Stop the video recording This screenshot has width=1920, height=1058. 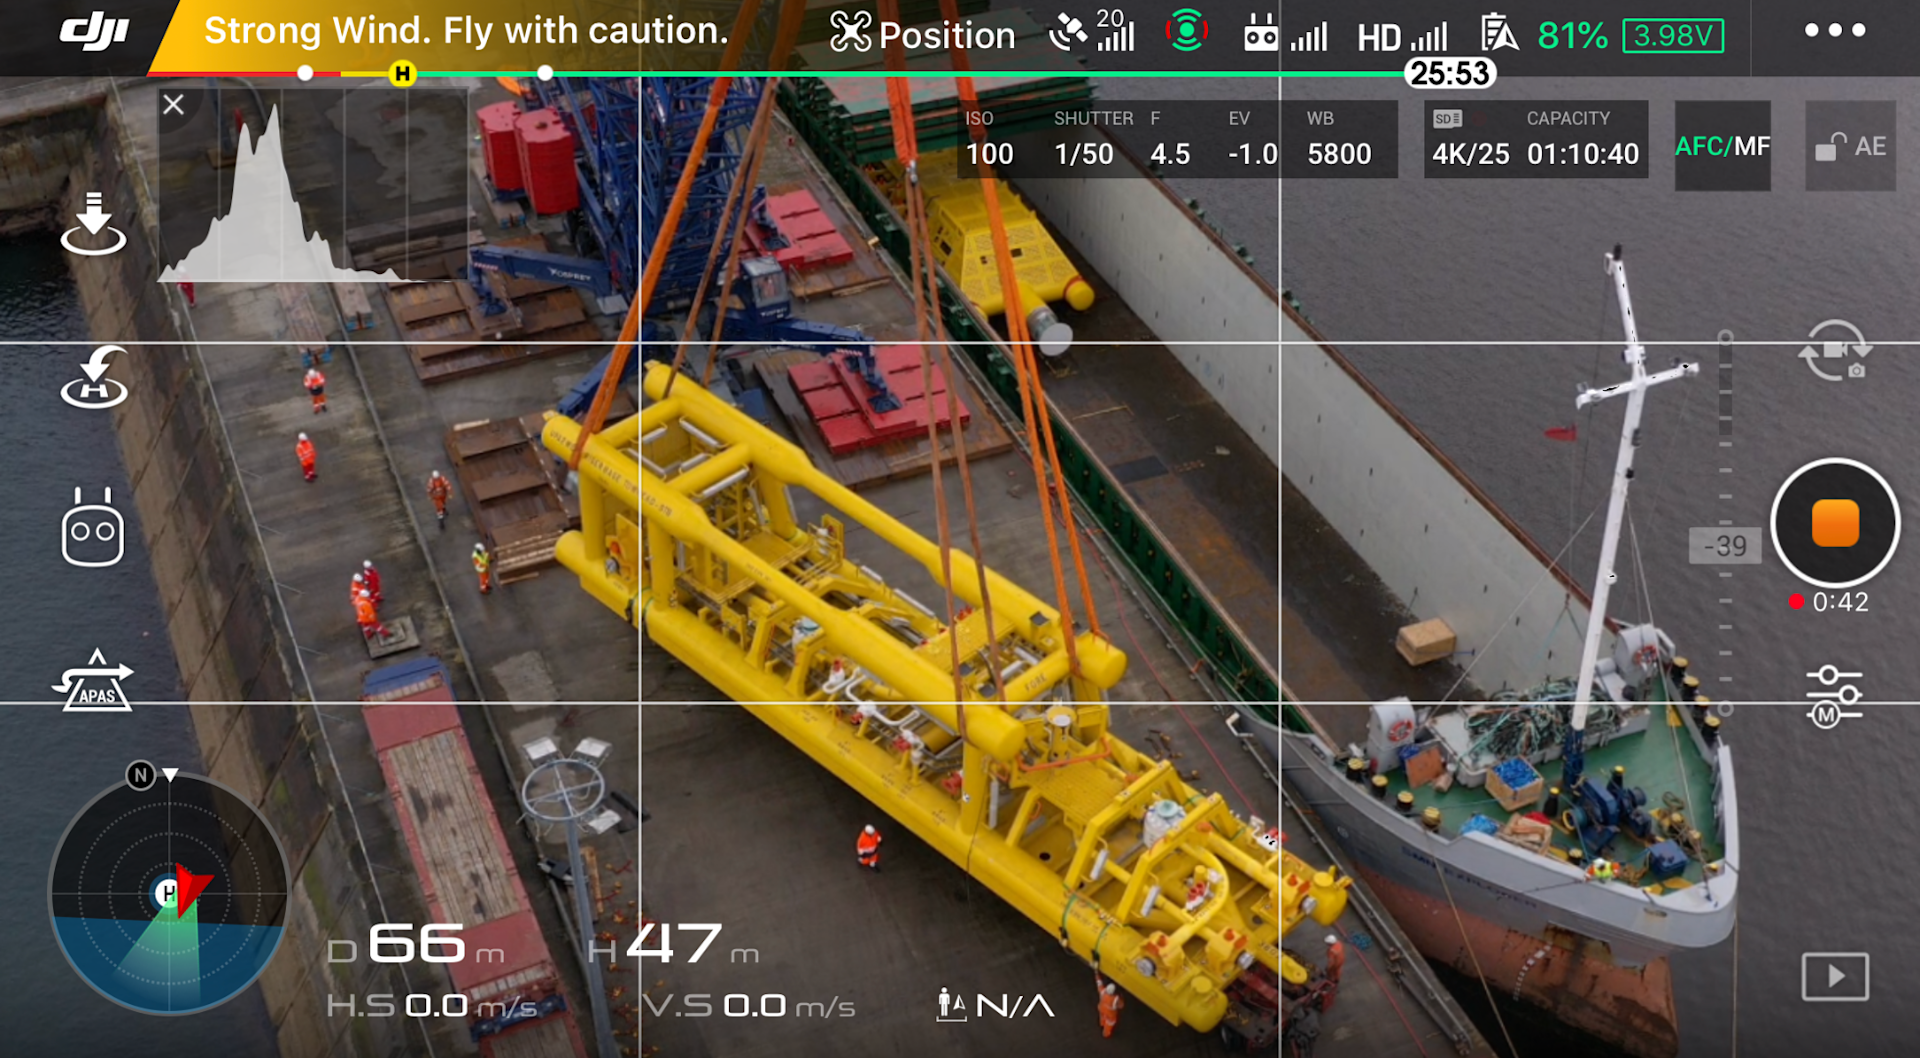pyautogui.click(x=1835, y=523)
